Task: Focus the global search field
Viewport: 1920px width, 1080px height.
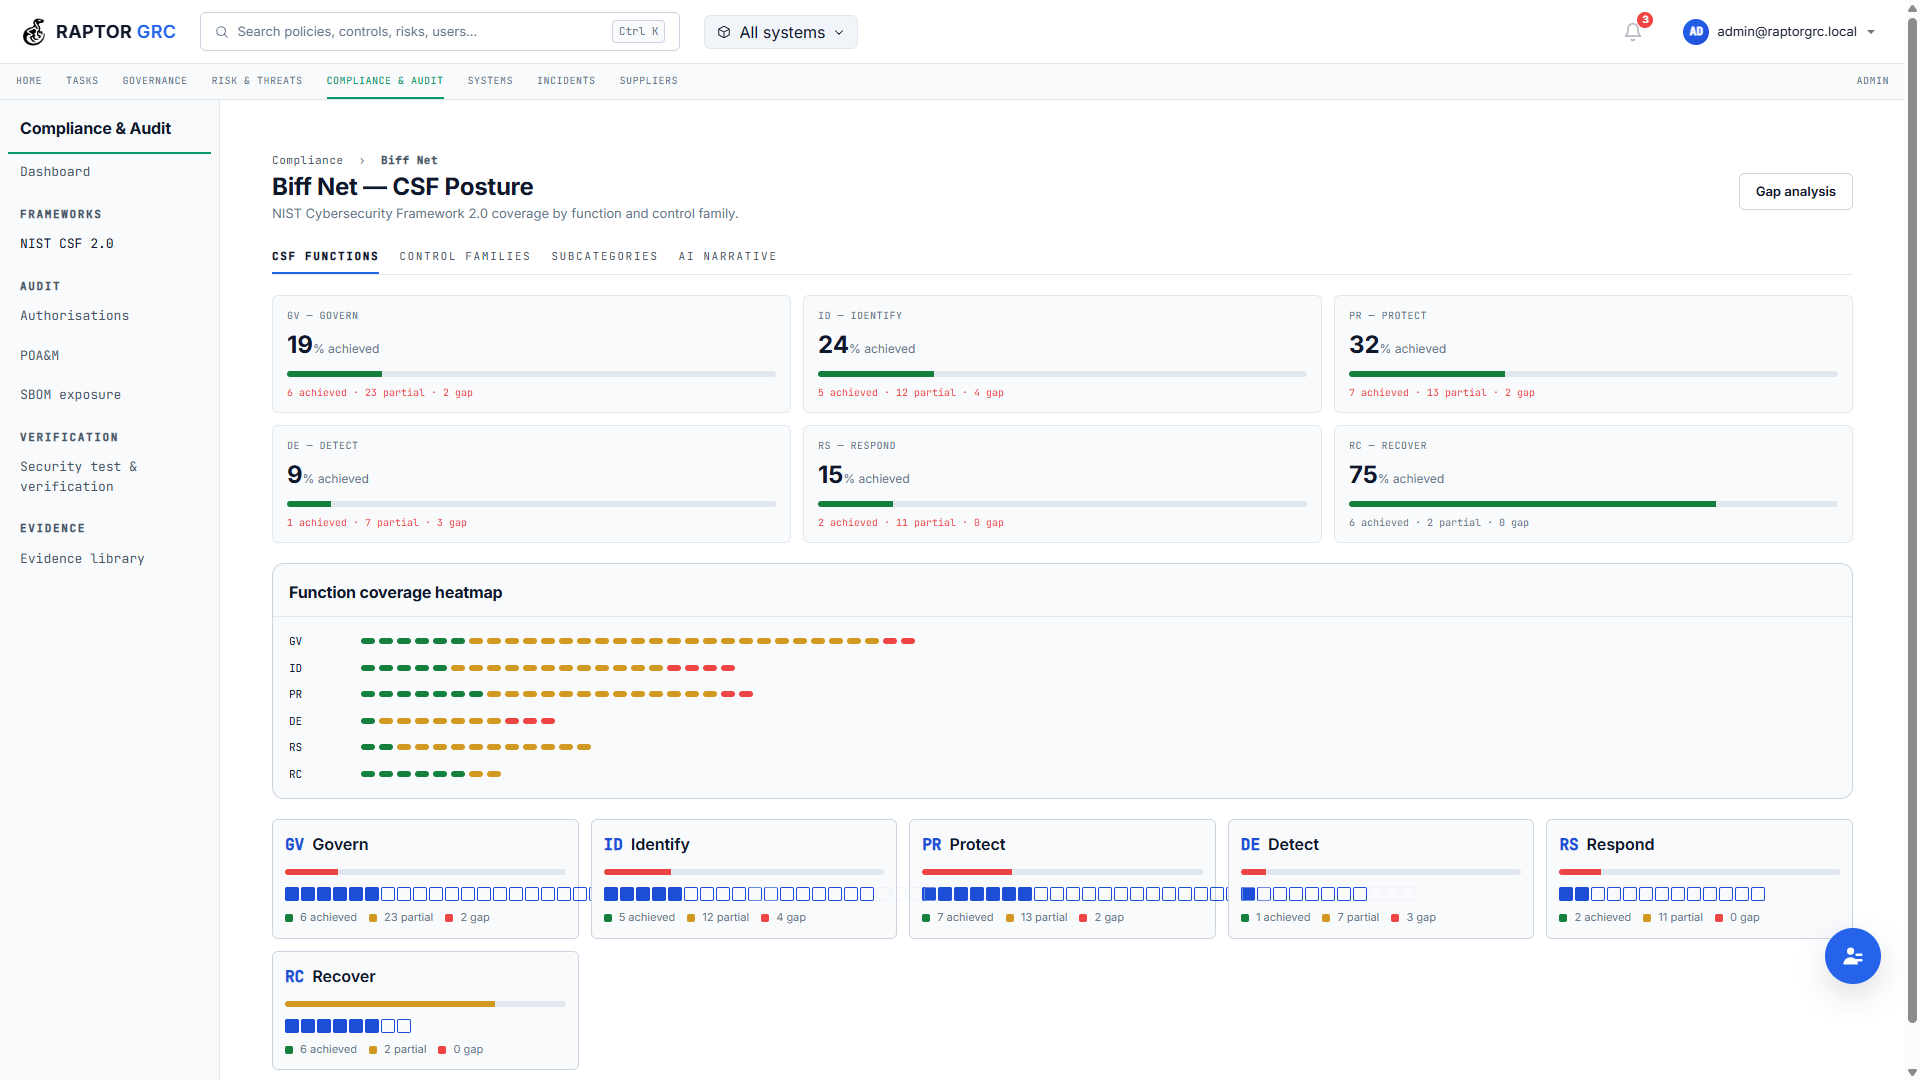Action: coord(440,32)
